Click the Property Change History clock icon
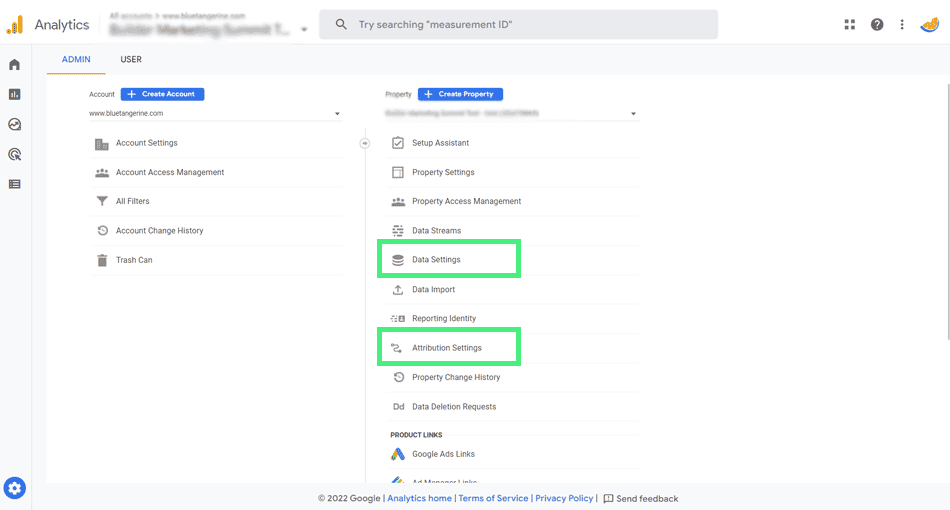950x510 pixels. tap(398, 377)
